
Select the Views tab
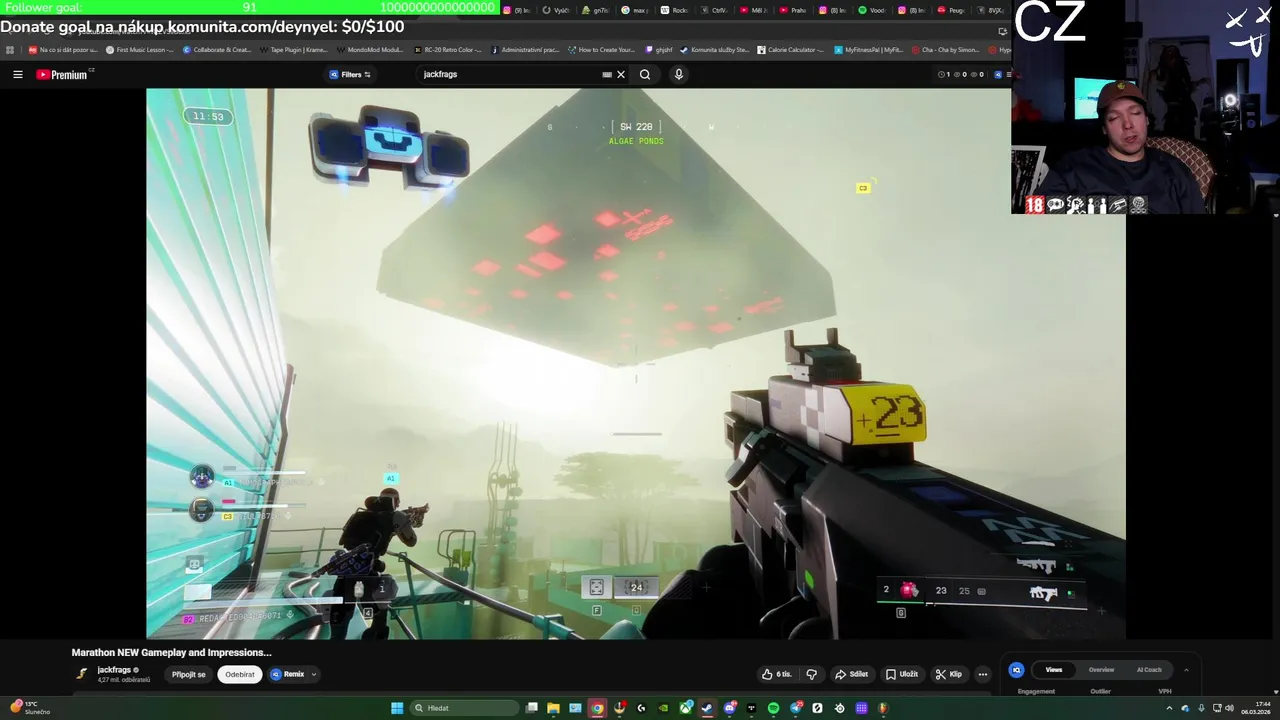(1054, 670)
